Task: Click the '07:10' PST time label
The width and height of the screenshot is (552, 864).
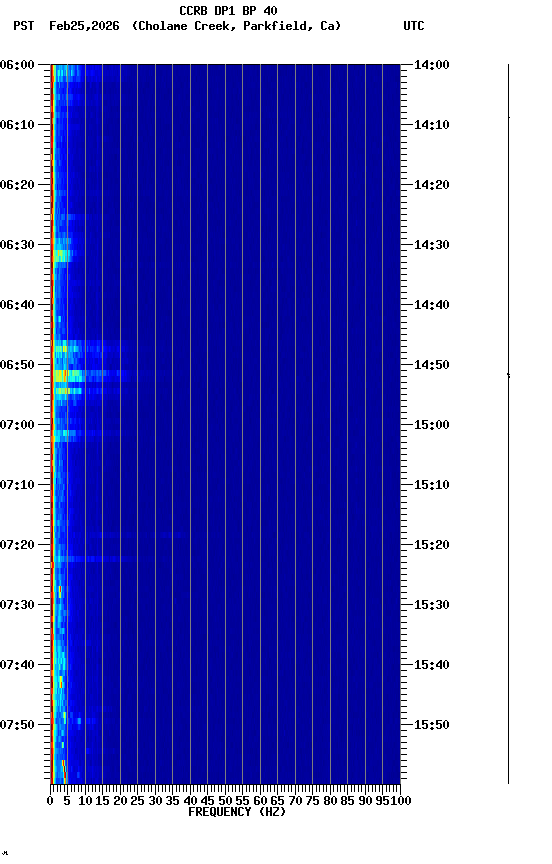Action: tap(17, 485)
